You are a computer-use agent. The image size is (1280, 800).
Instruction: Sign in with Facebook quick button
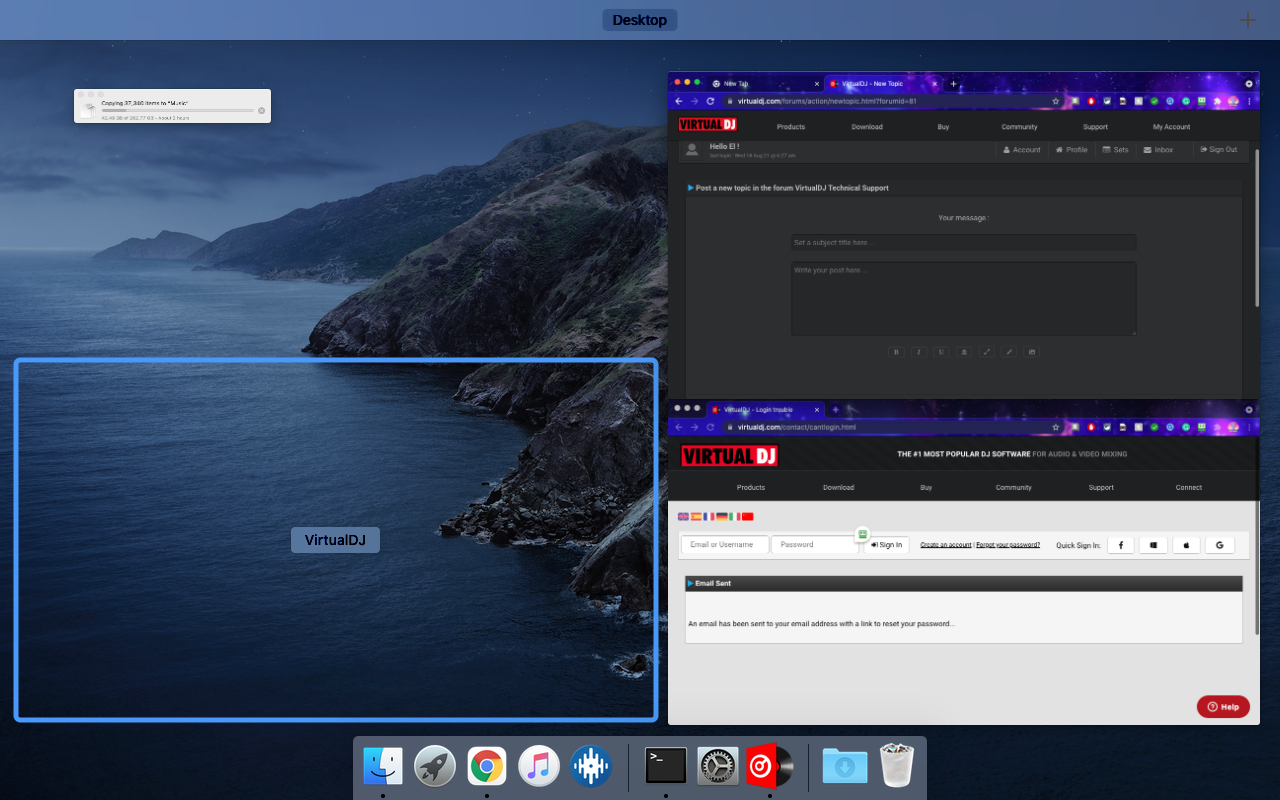pos(1120,545)
